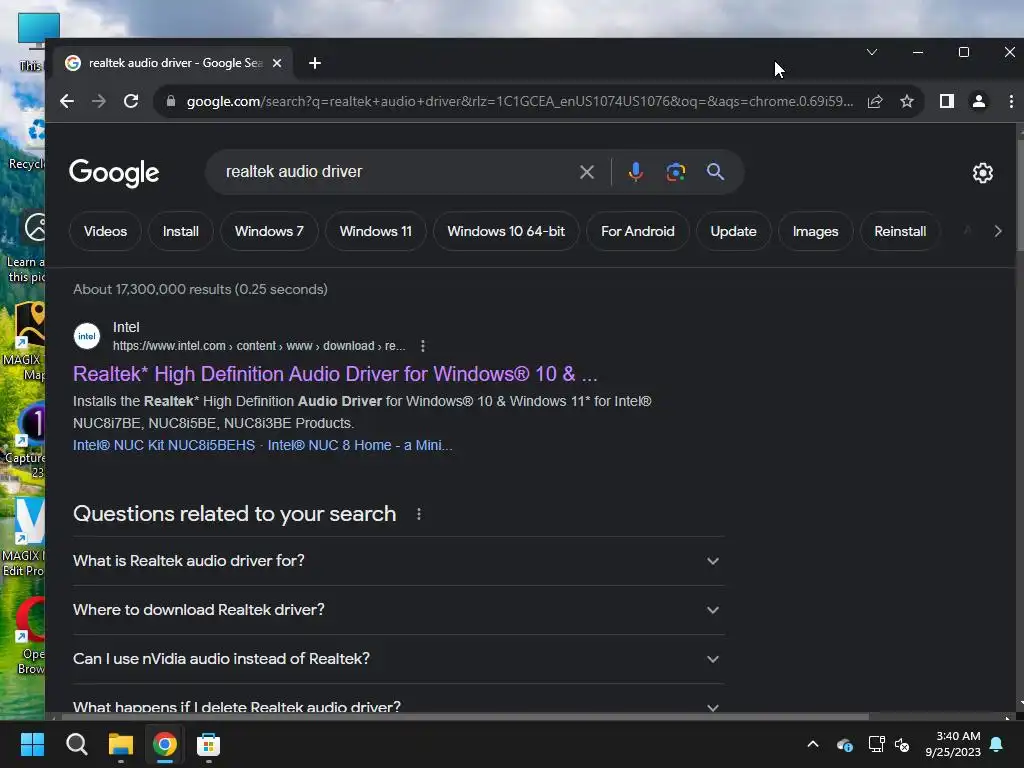
Task: Select the Reinstall filter chip
Action: [x=900, y=231]
